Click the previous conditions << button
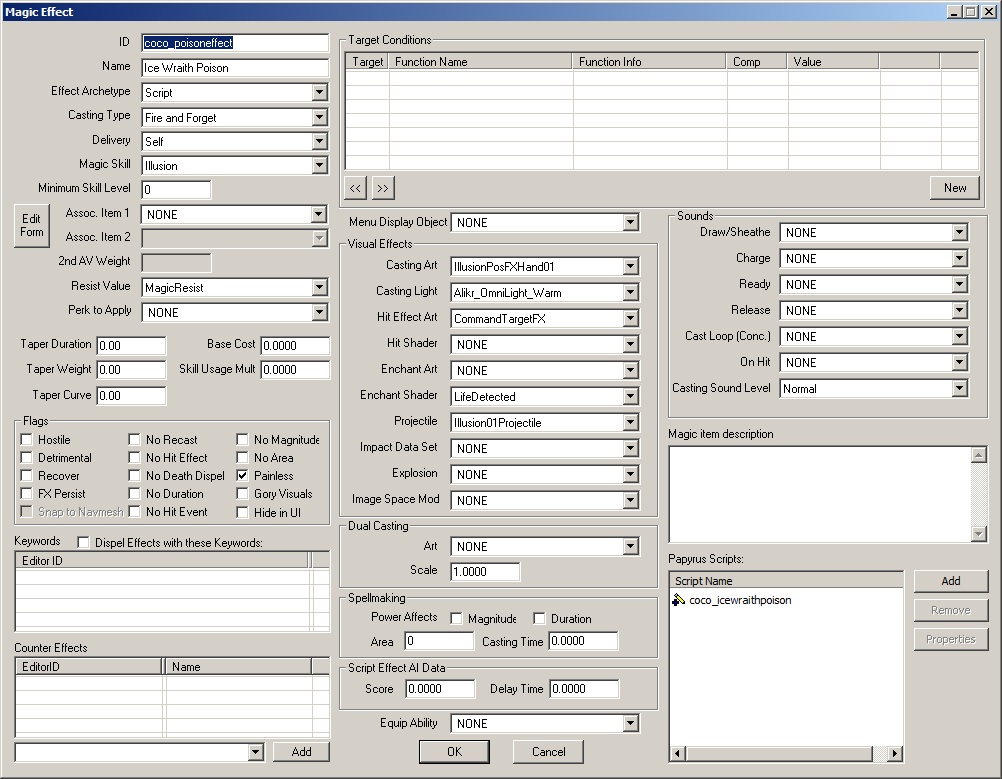 356,187
